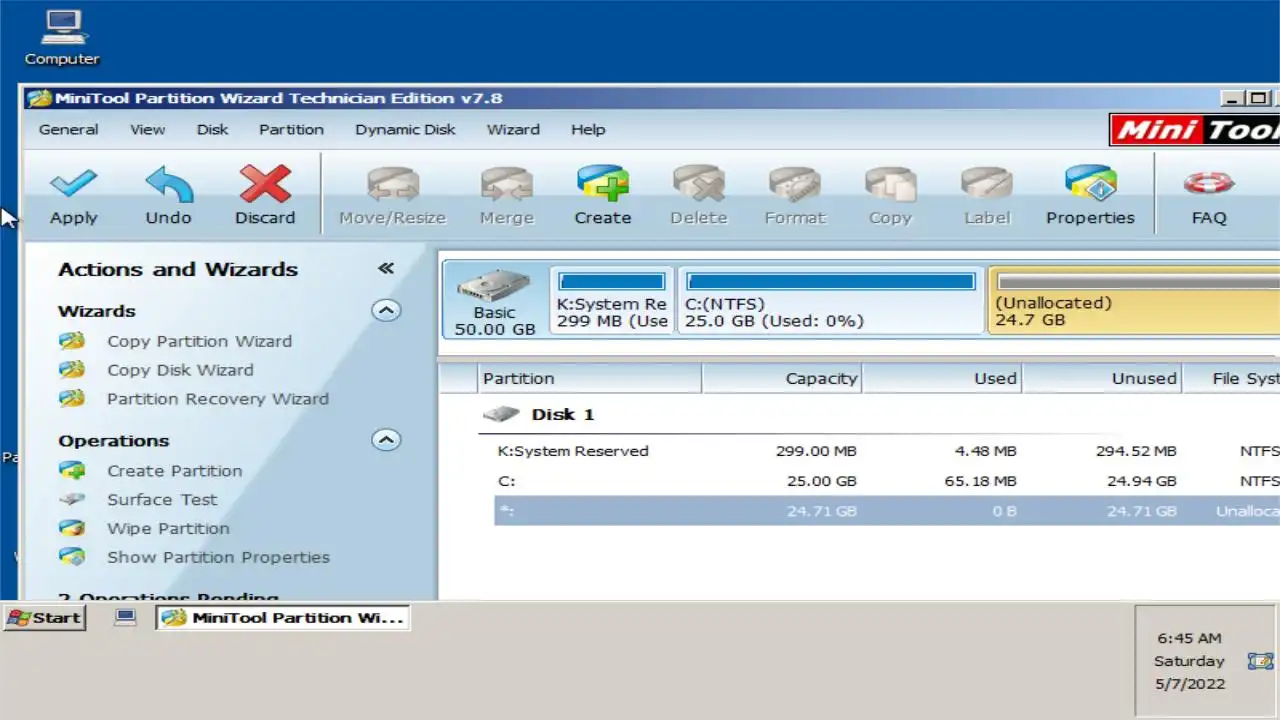The width and height of the screenshot is (1280, 720).
Task: Sort by the Partition column header
Action: point(590,378)
